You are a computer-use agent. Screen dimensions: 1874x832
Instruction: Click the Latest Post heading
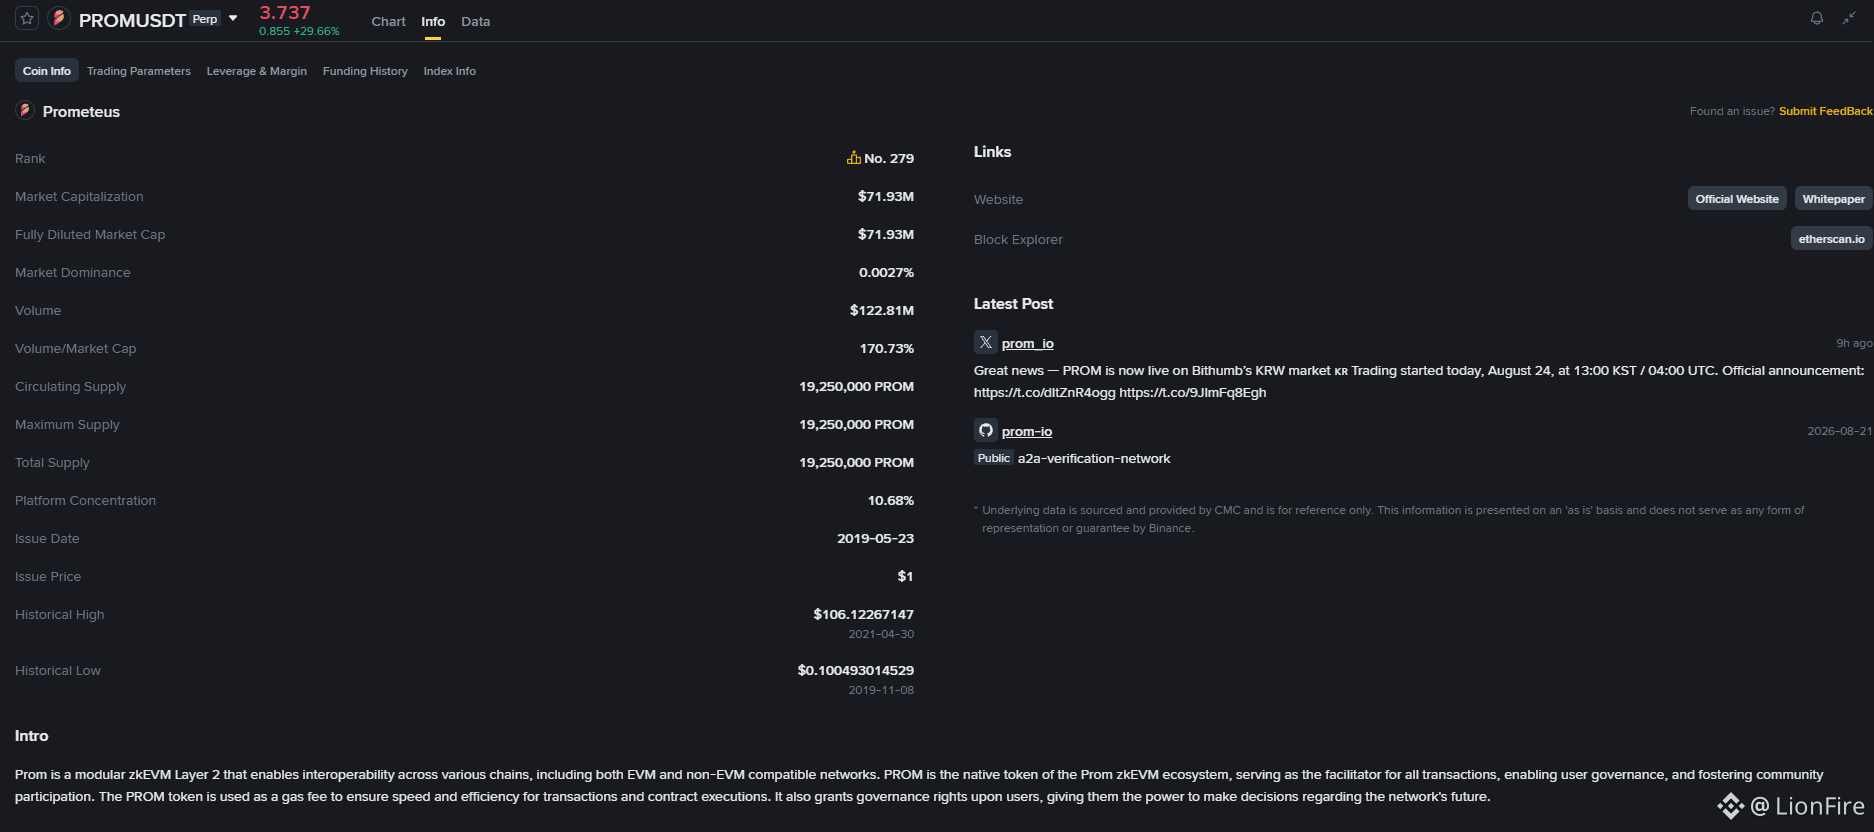coord(1013,303)
